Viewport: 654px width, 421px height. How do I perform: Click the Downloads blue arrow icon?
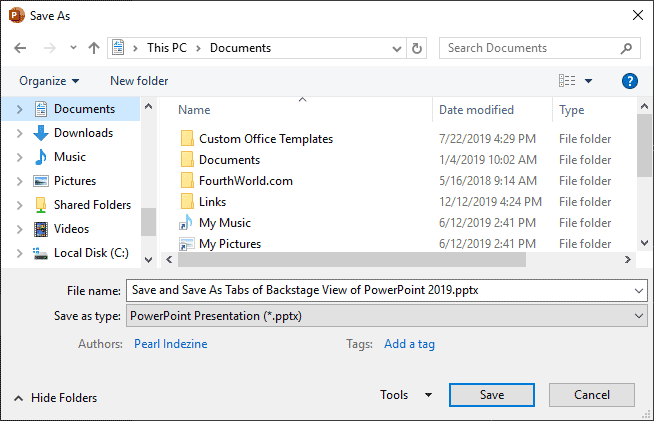coord(40,133)
